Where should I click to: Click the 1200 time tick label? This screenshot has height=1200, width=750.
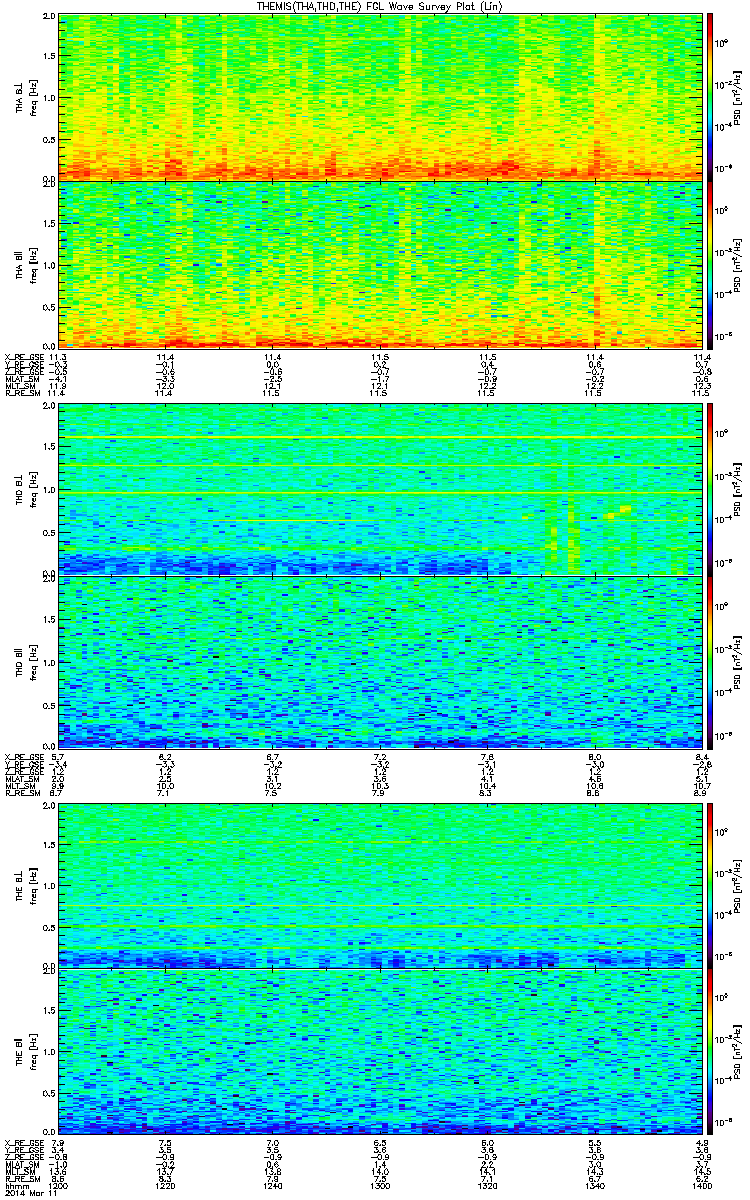click(58, 1185)
